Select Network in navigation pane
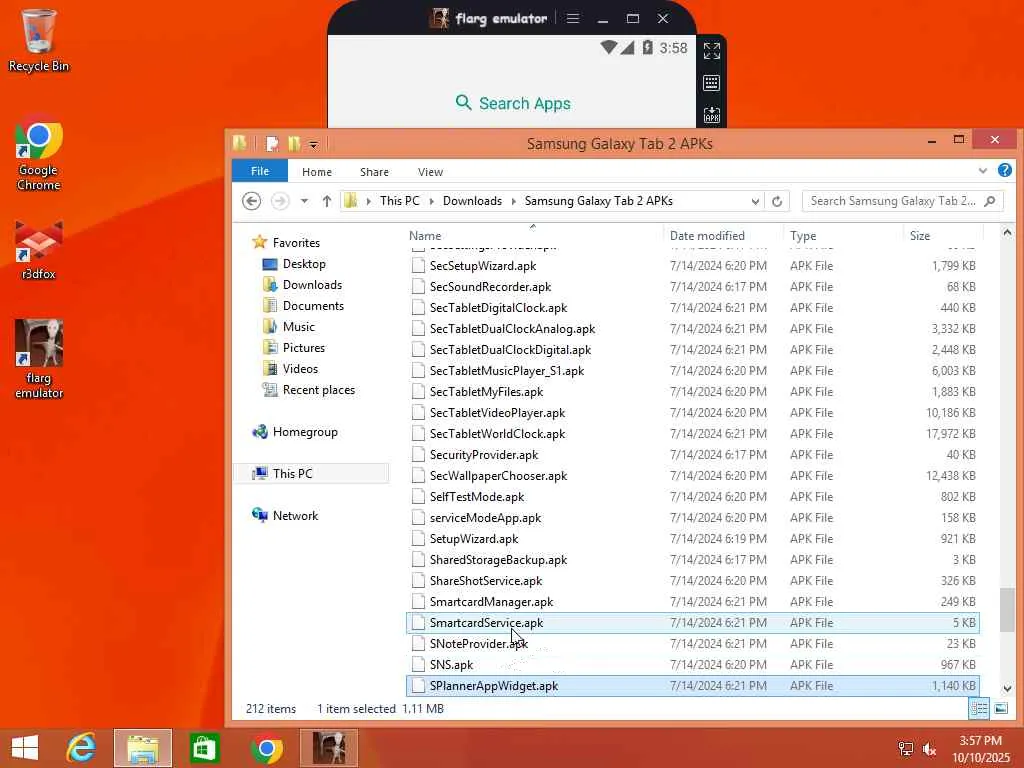Viewport: 1024px width, 768px height. pos(295,515)
